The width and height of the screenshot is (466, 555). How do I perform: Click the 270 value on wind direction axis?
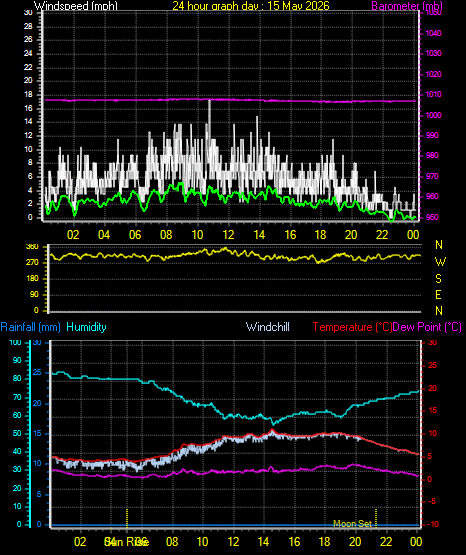coord(32,263)
